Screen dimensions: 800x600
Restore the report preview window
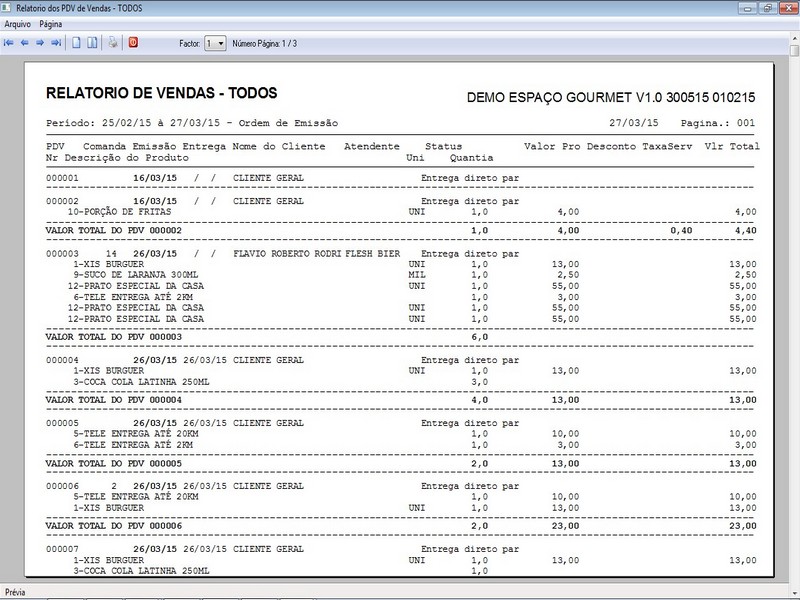click(767, 8)
